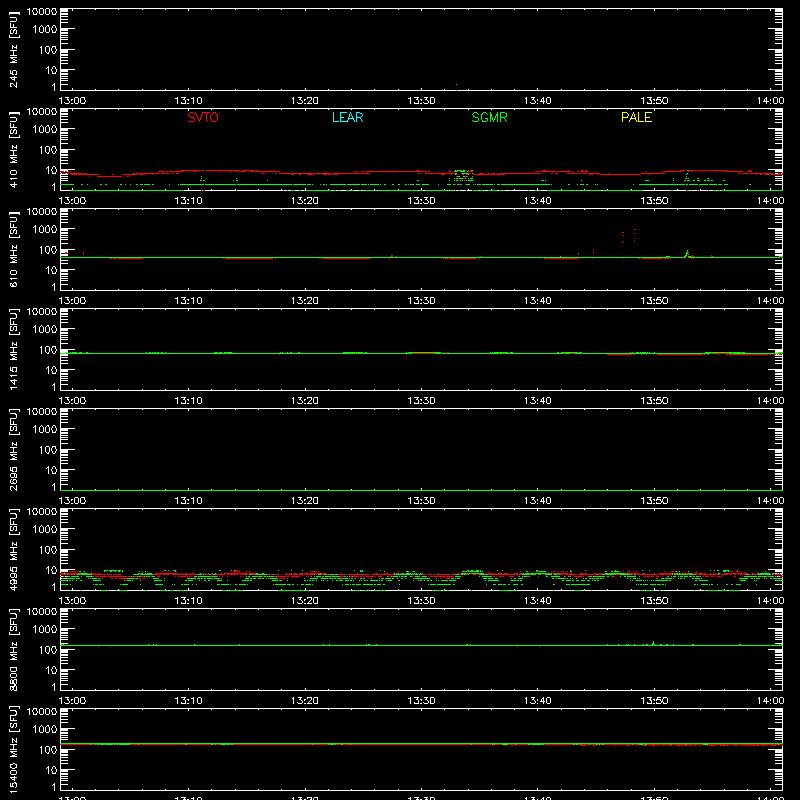Click the 10 value on 1415 MHz axis
The height and width of the screenshot is (800, 800).
point(52,370)
